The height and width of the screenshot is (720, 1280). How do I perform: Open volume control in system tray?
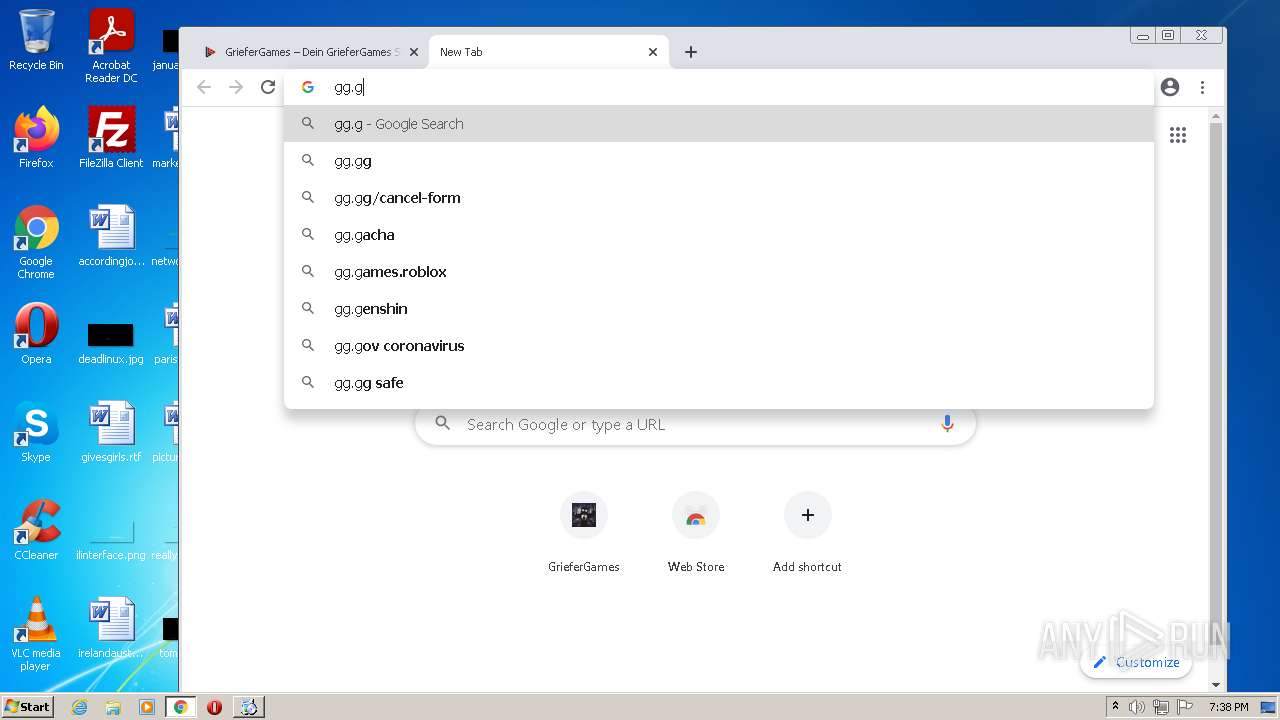tap(1137, 707)
